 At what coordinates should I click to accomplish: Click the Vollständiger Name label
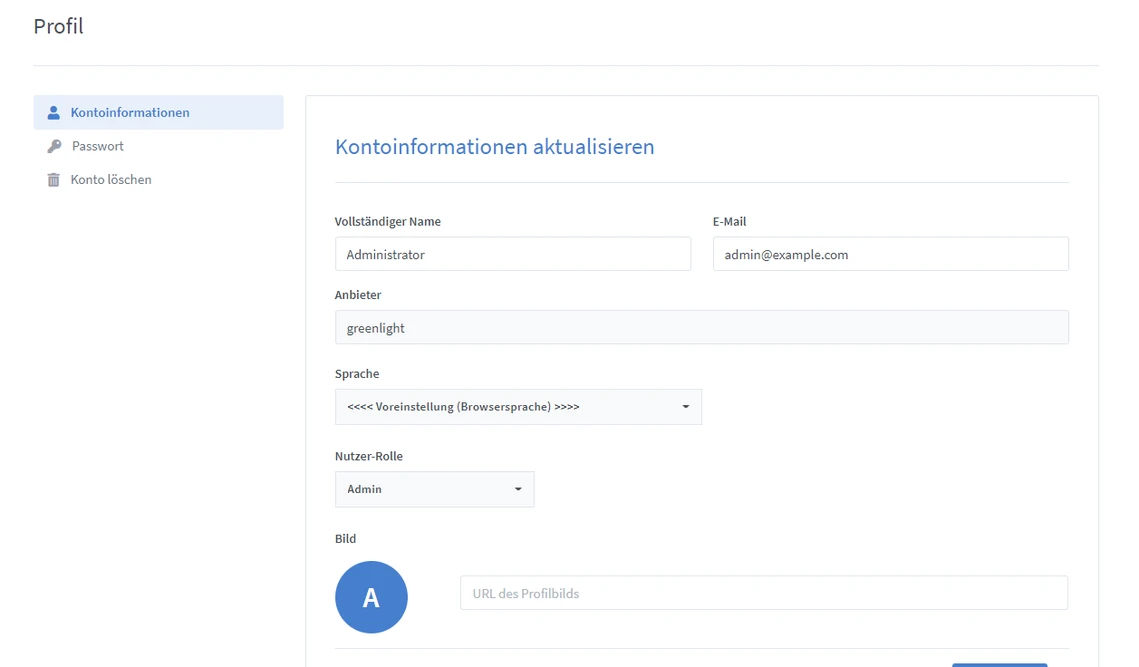[x=387, y=221]
